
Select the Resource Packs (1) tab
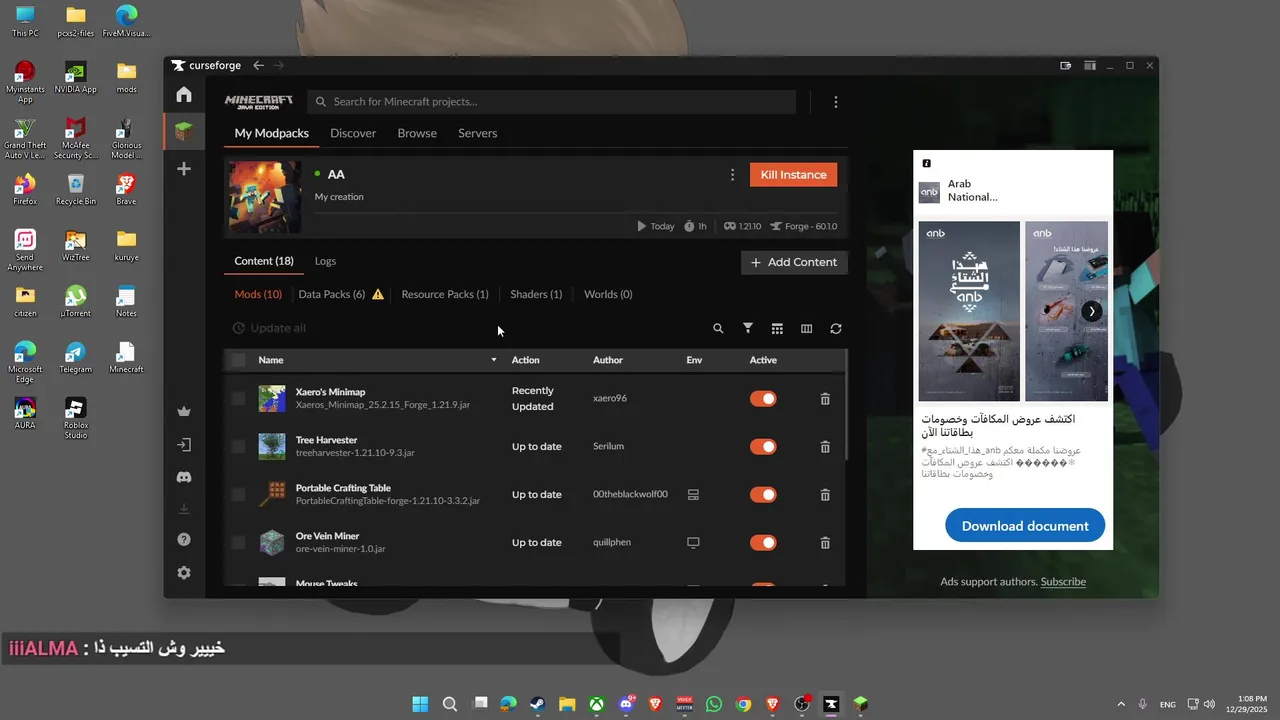(x=445, y=294)
